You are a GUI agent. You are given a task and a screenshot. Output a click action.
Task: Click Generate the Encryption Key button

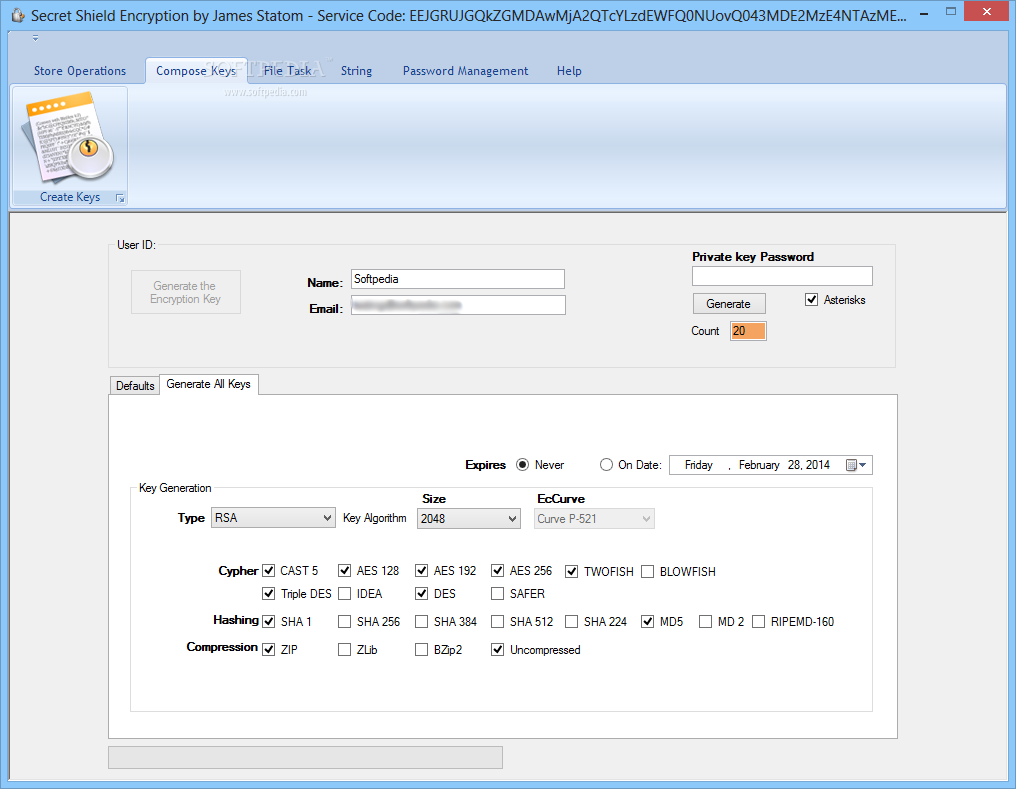coord(186,292)
